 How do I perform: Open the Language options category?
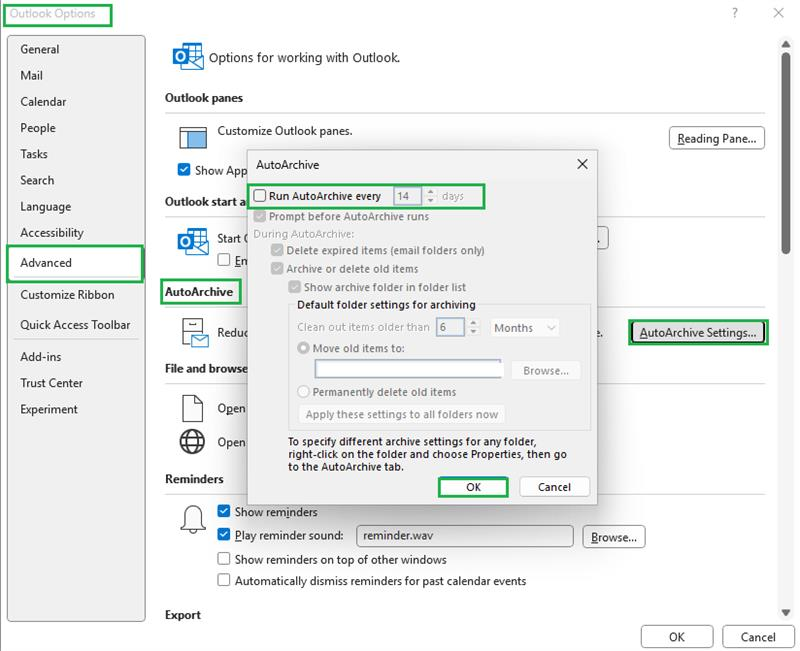[76, 206]
